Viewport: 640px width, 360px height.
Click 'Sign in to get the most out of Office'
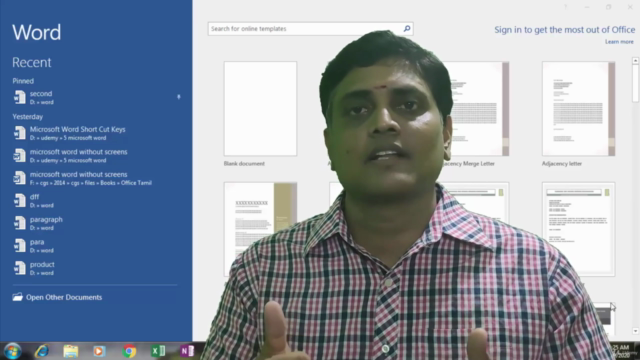pyautogui.click(x=564, y=30)
